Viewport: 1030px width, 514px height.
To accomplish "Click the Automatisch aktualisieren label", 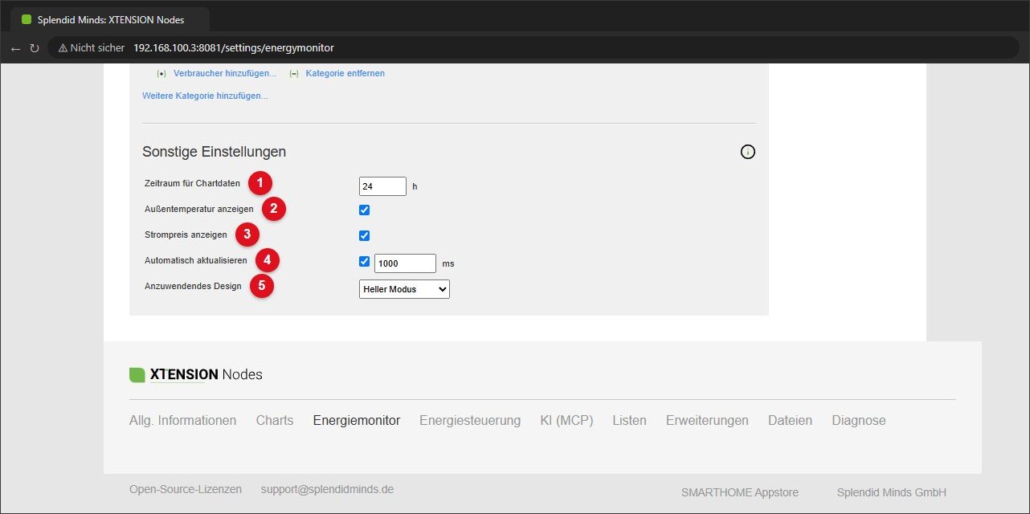I will [x=196, y=260].
